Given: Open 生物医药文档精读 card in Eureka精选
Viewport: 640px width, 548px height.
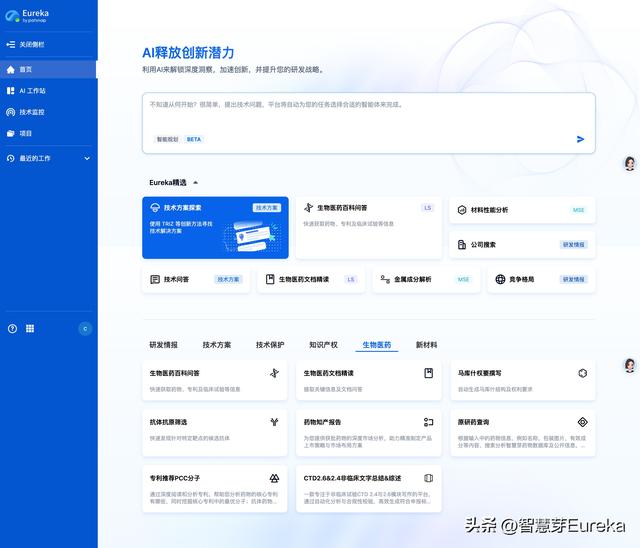Looking at the screenshot, I should [311, 280].
